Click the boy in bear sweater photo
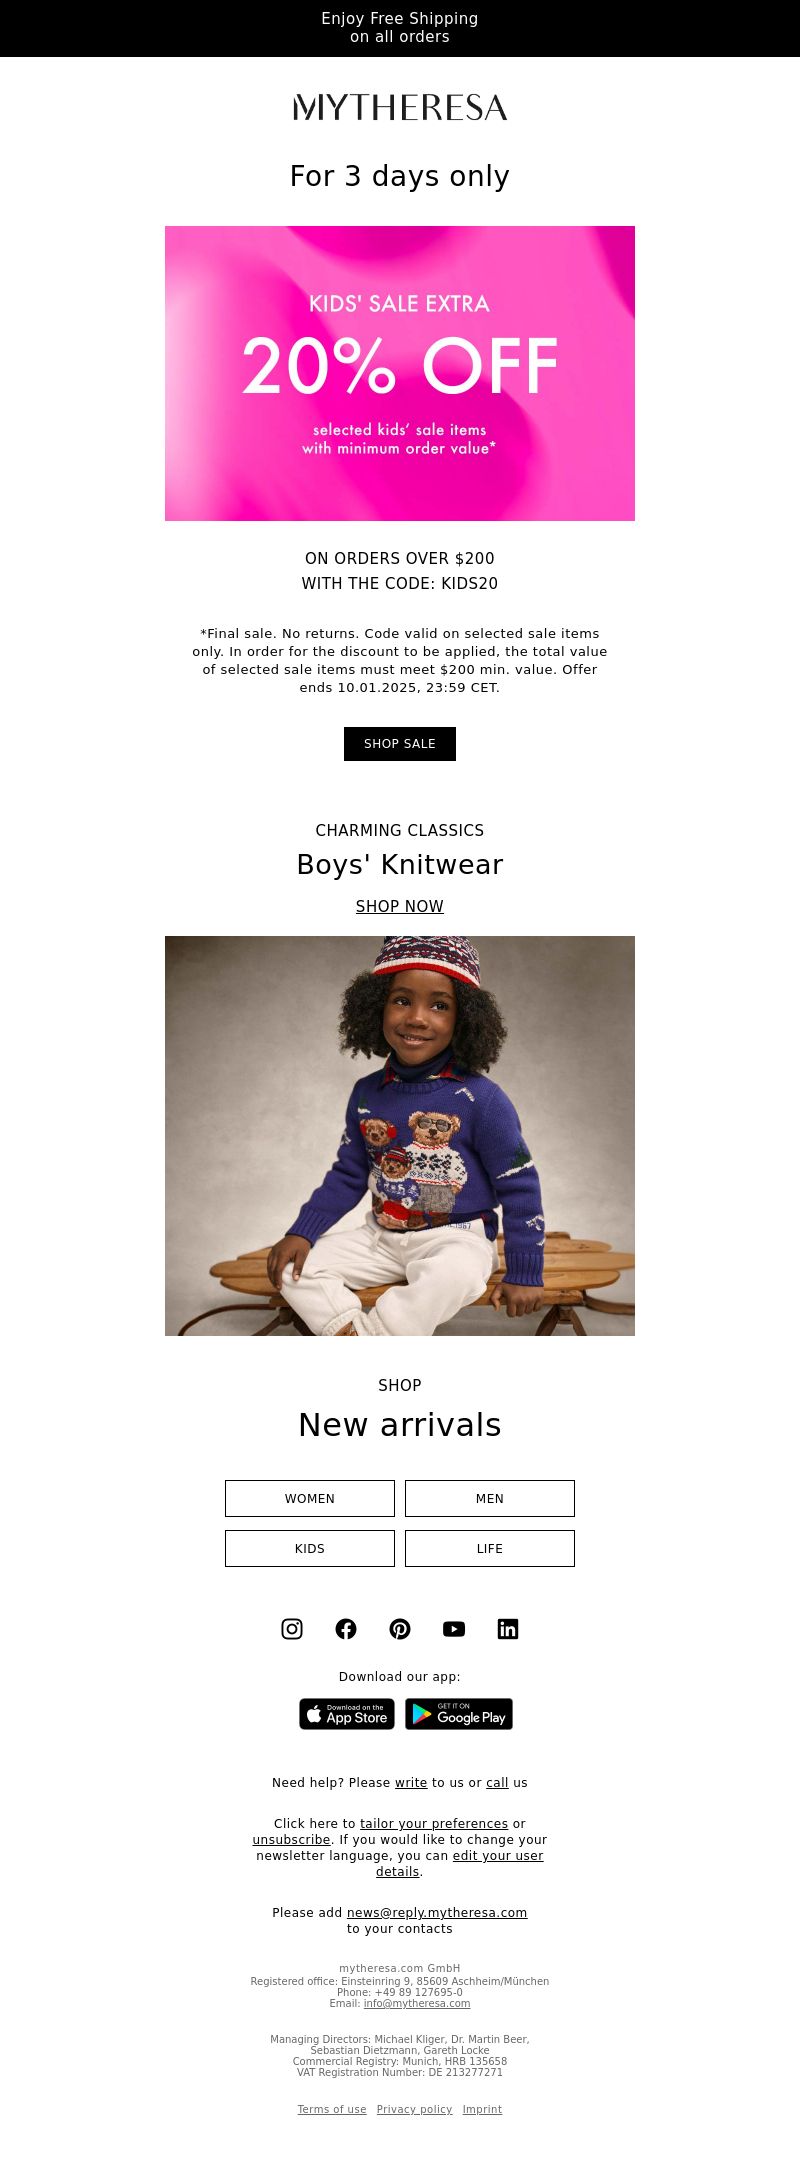Image resolution: width=800 pixels, height=2179 pixels. pyautogui.click(x=400, y=1136)
